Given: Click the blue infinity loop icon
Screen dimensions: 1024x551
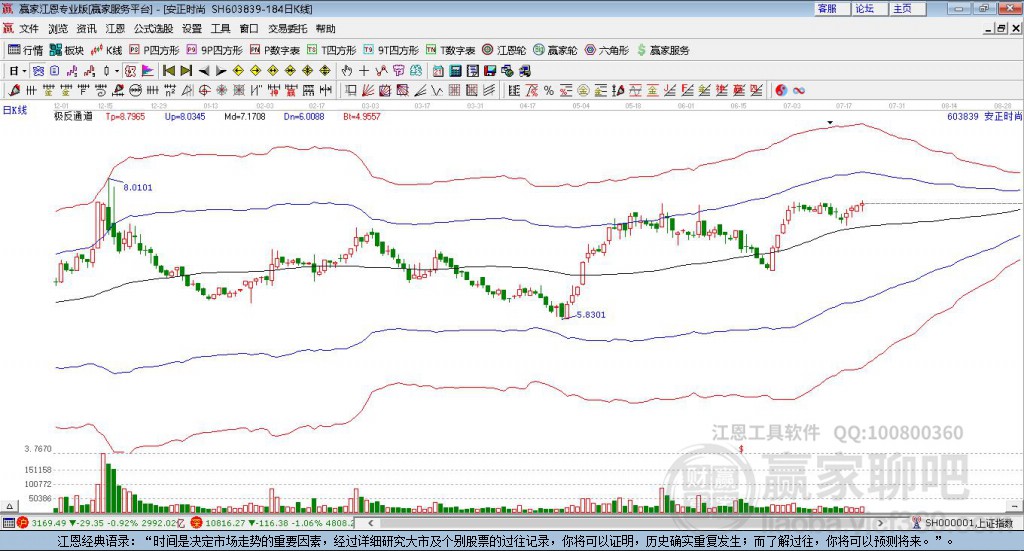Looking at the screenshot, I should coord(799,90).
